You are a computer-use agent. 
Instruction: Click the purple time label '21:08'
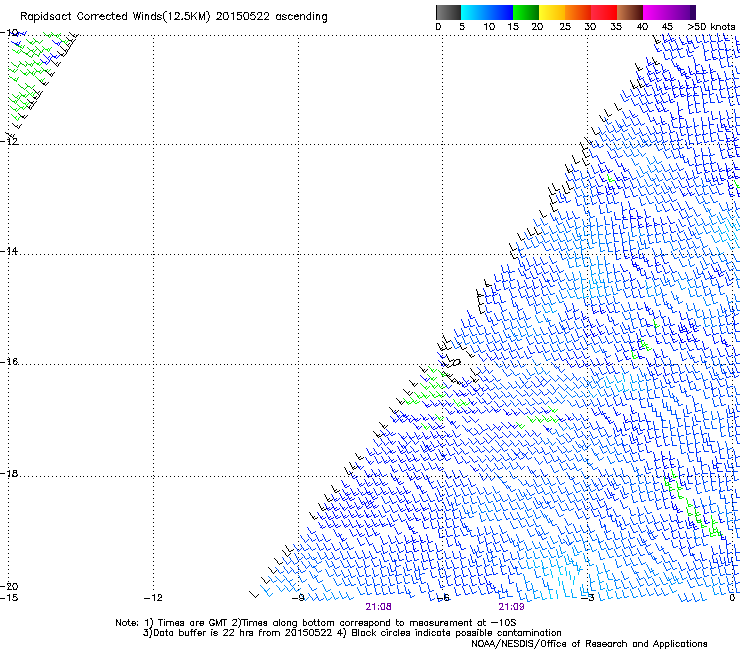pos(378,607)
